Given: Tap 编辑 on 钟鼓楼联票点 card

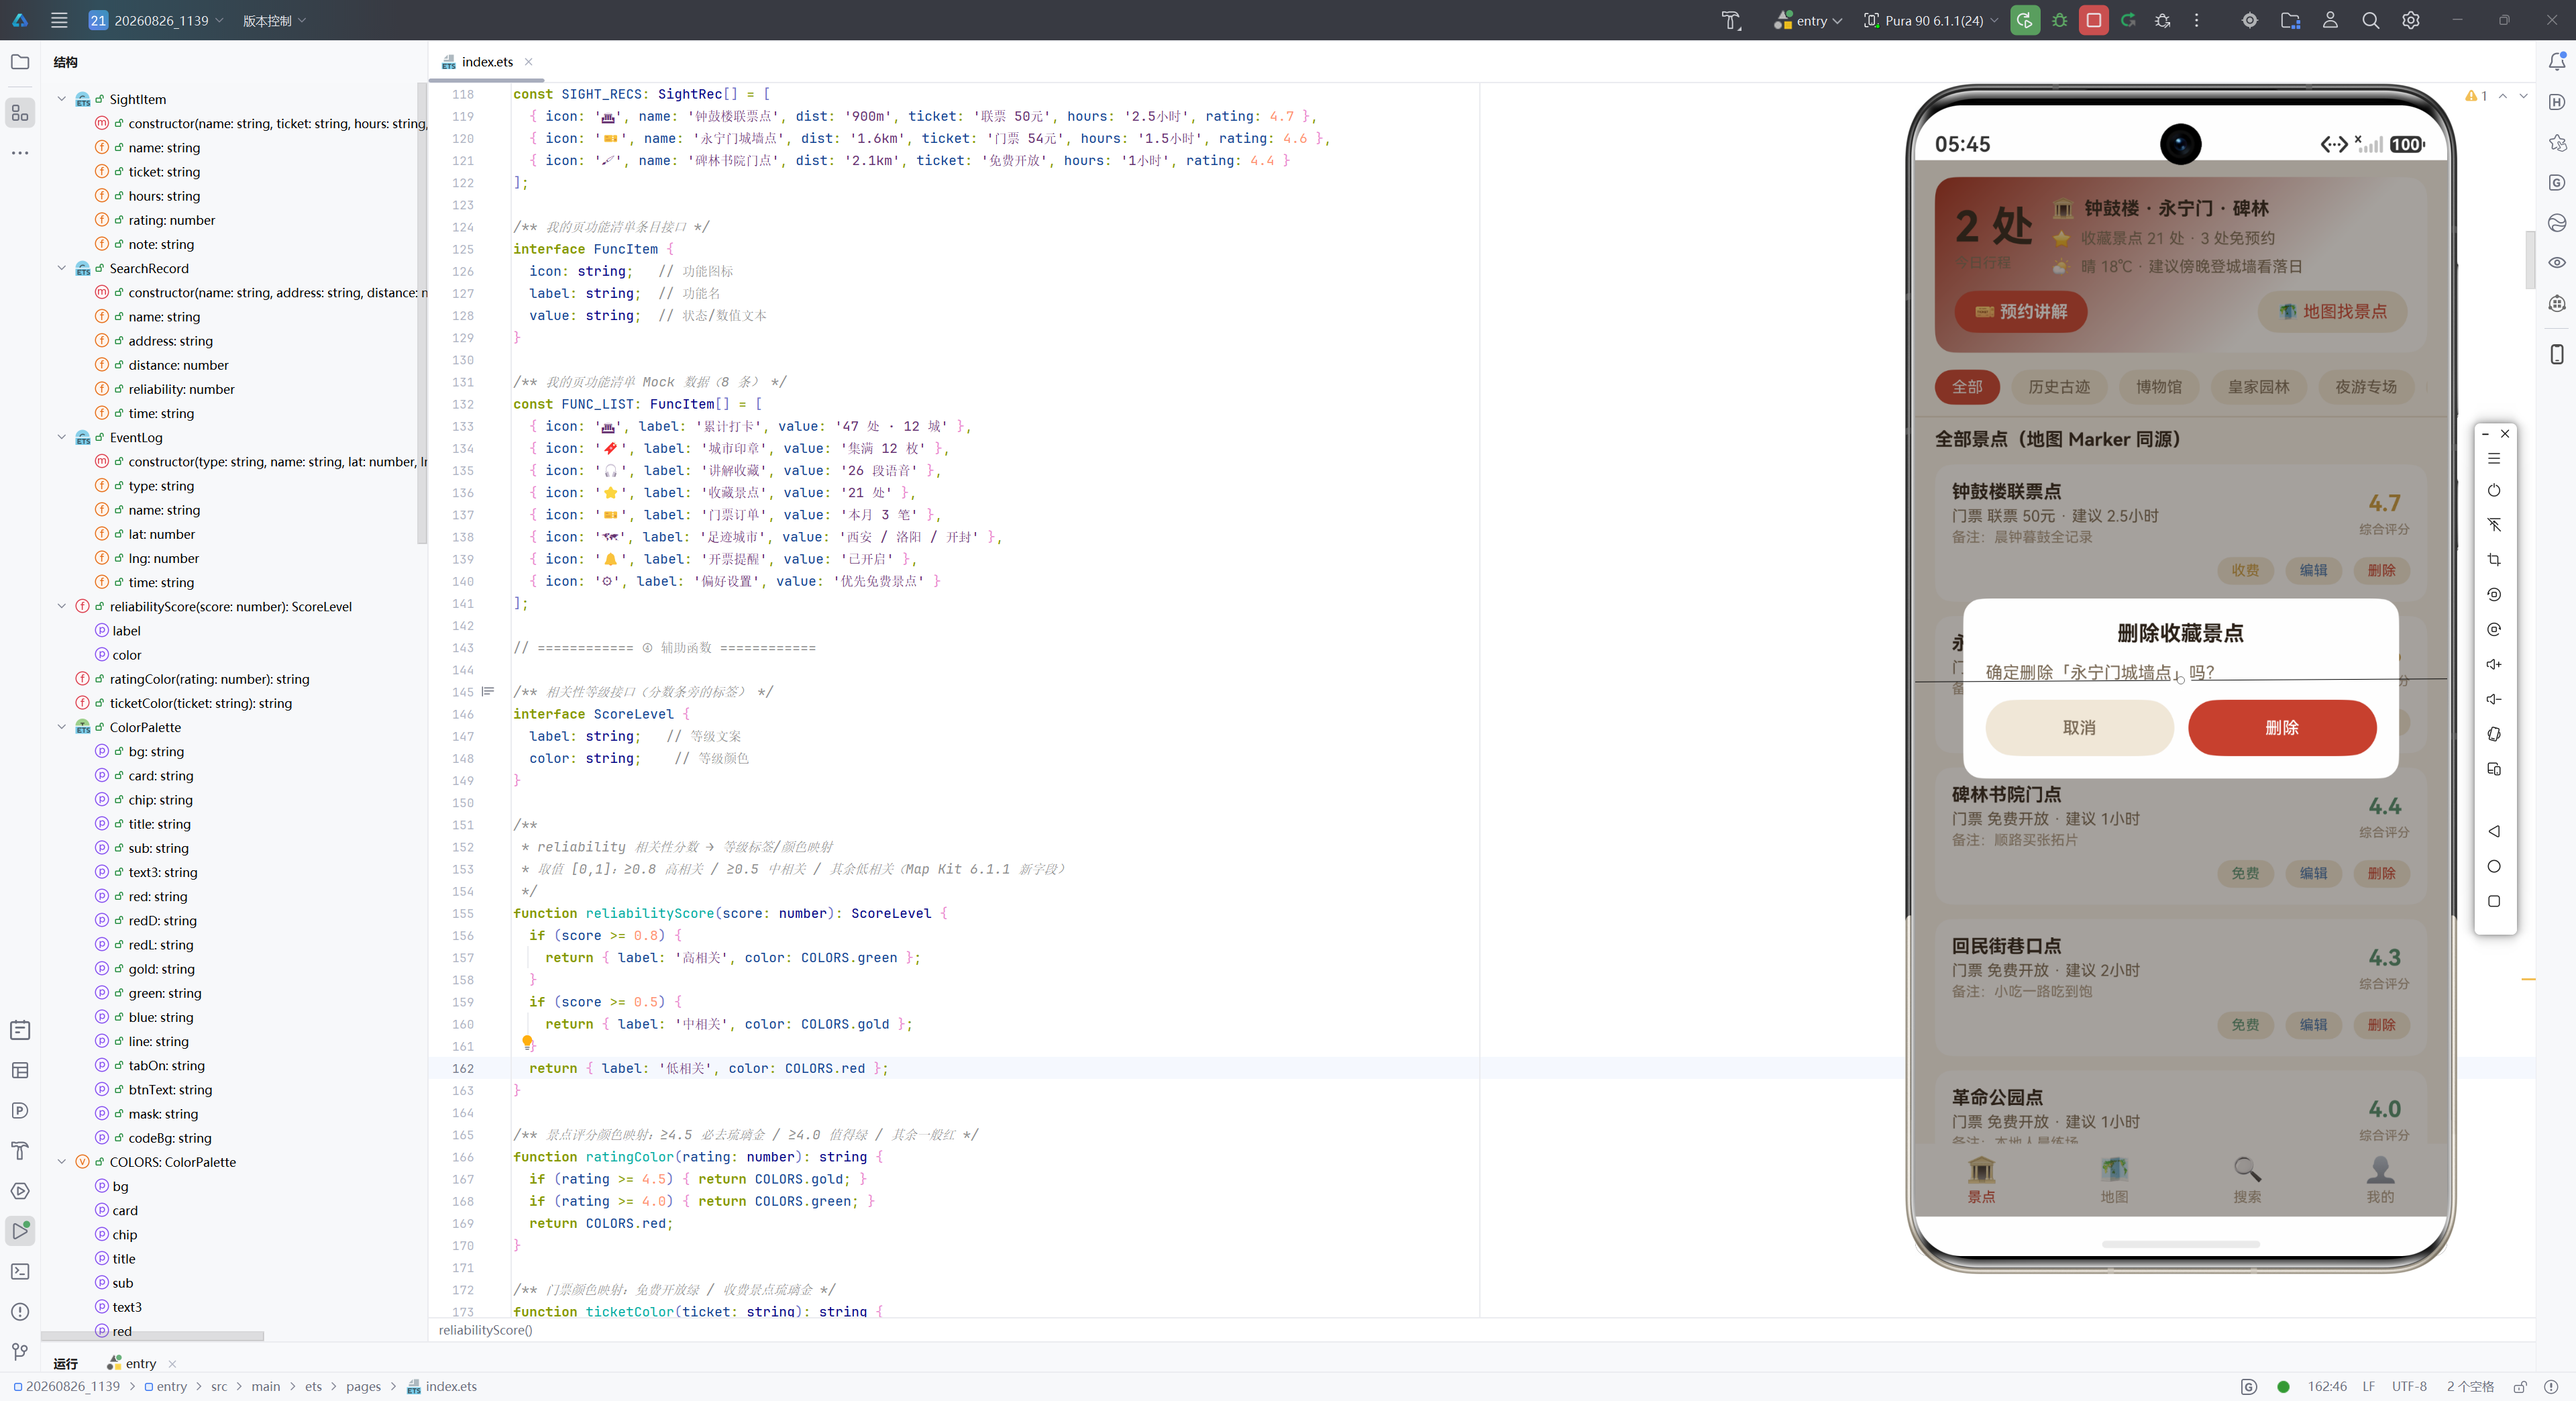Looking at the screenshot, I should 2313,570.
